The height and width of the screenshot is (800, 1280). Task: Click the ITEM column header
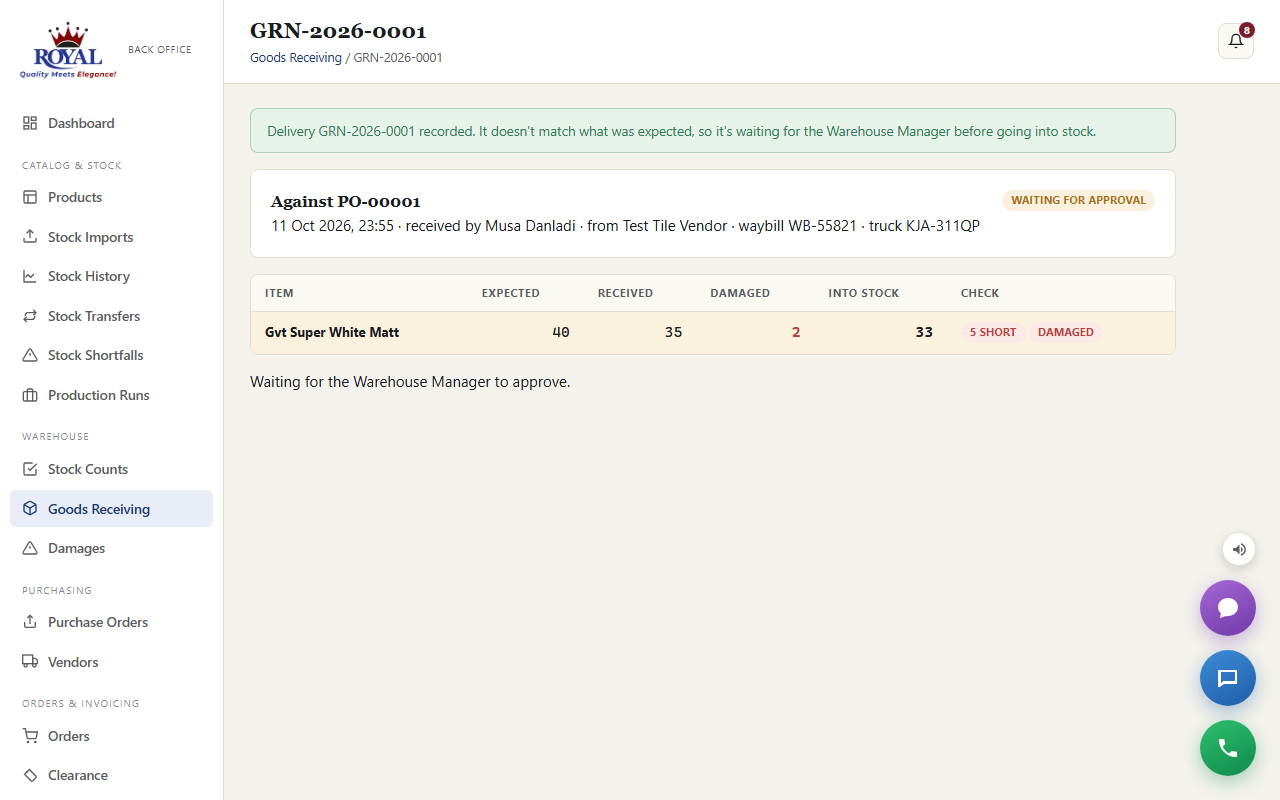[x=279, y=293]
